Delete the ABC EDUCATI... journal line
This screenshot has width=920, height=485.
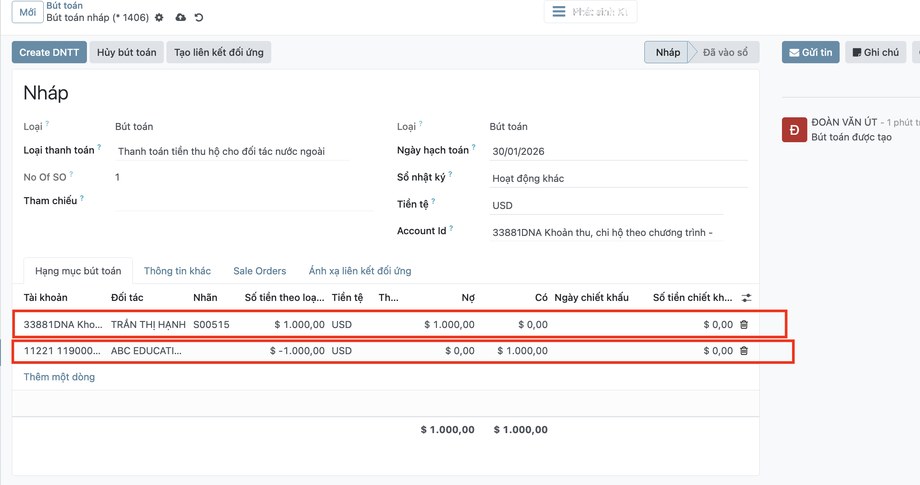point(744,351)
